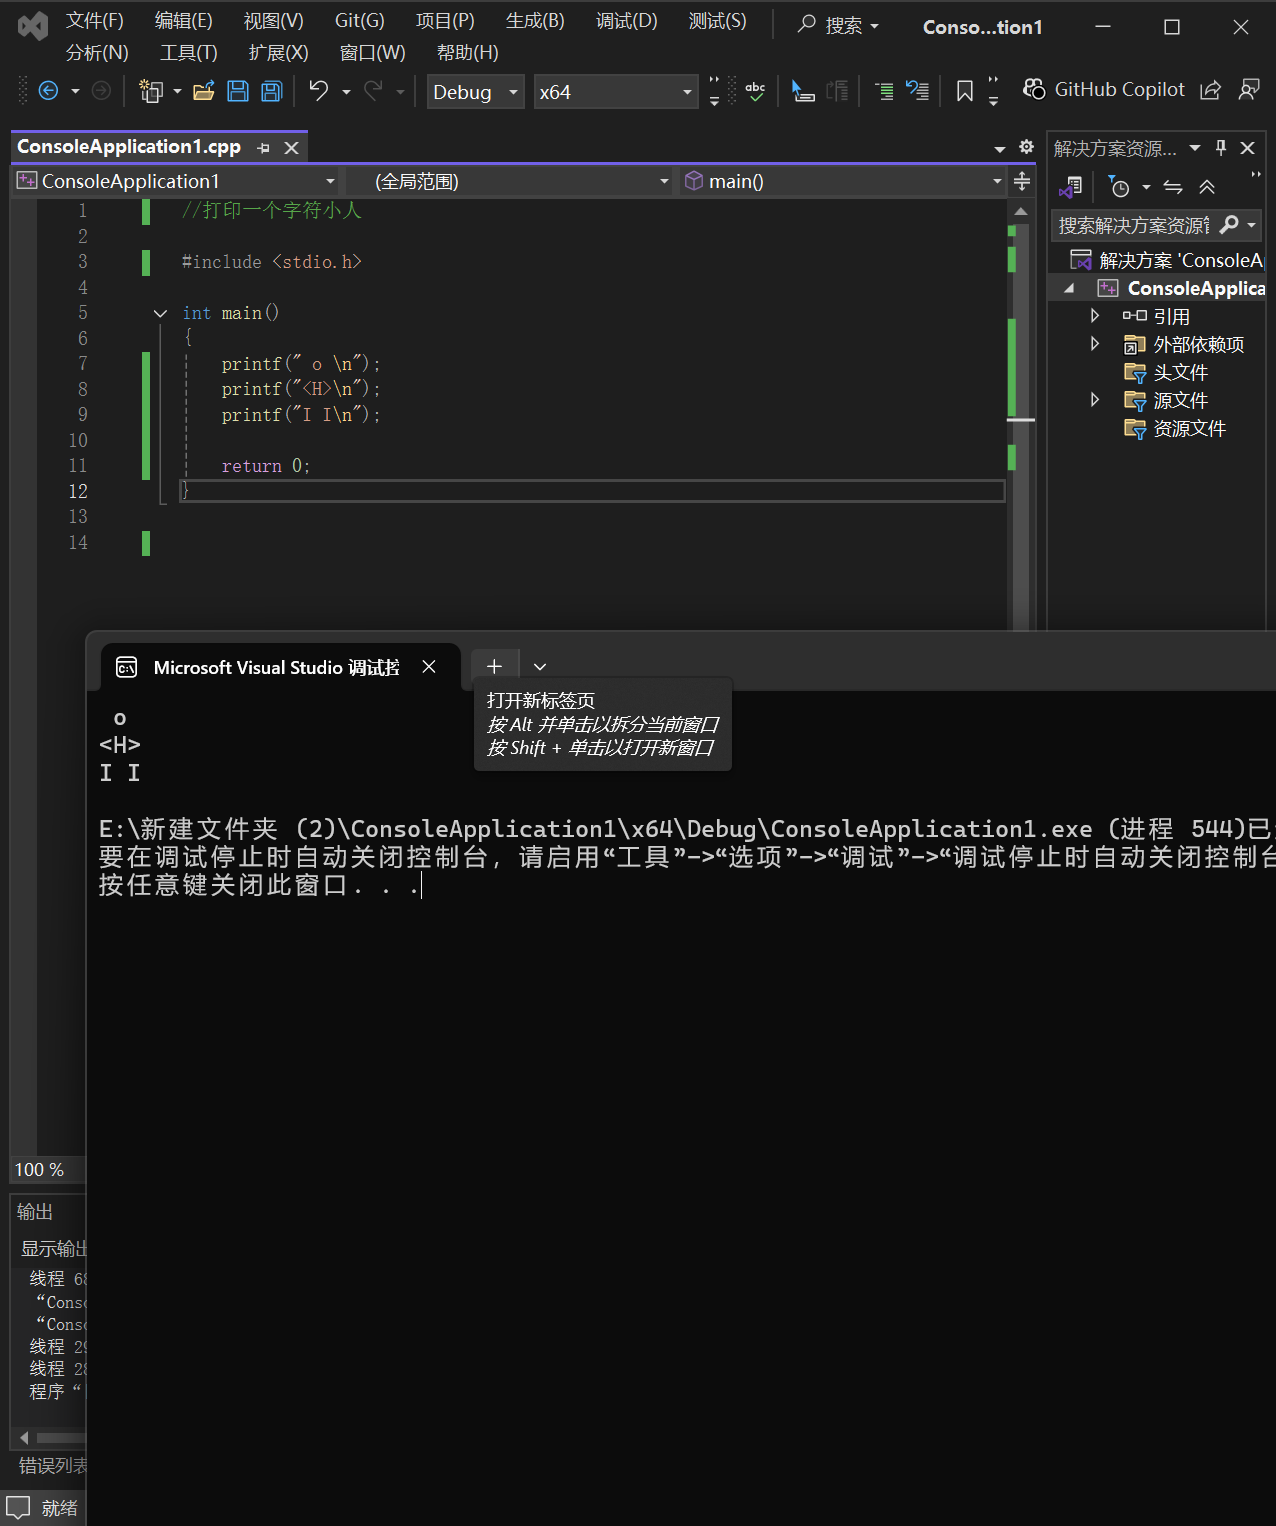
Task: Click the Undo arrow icon
Action: click(318, 91)
